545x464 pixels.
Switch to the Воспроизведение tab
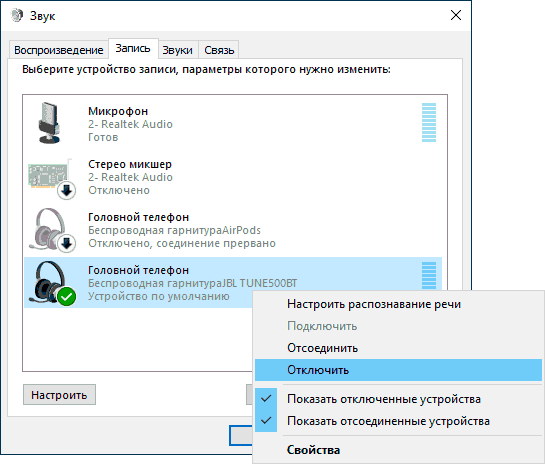59,50
